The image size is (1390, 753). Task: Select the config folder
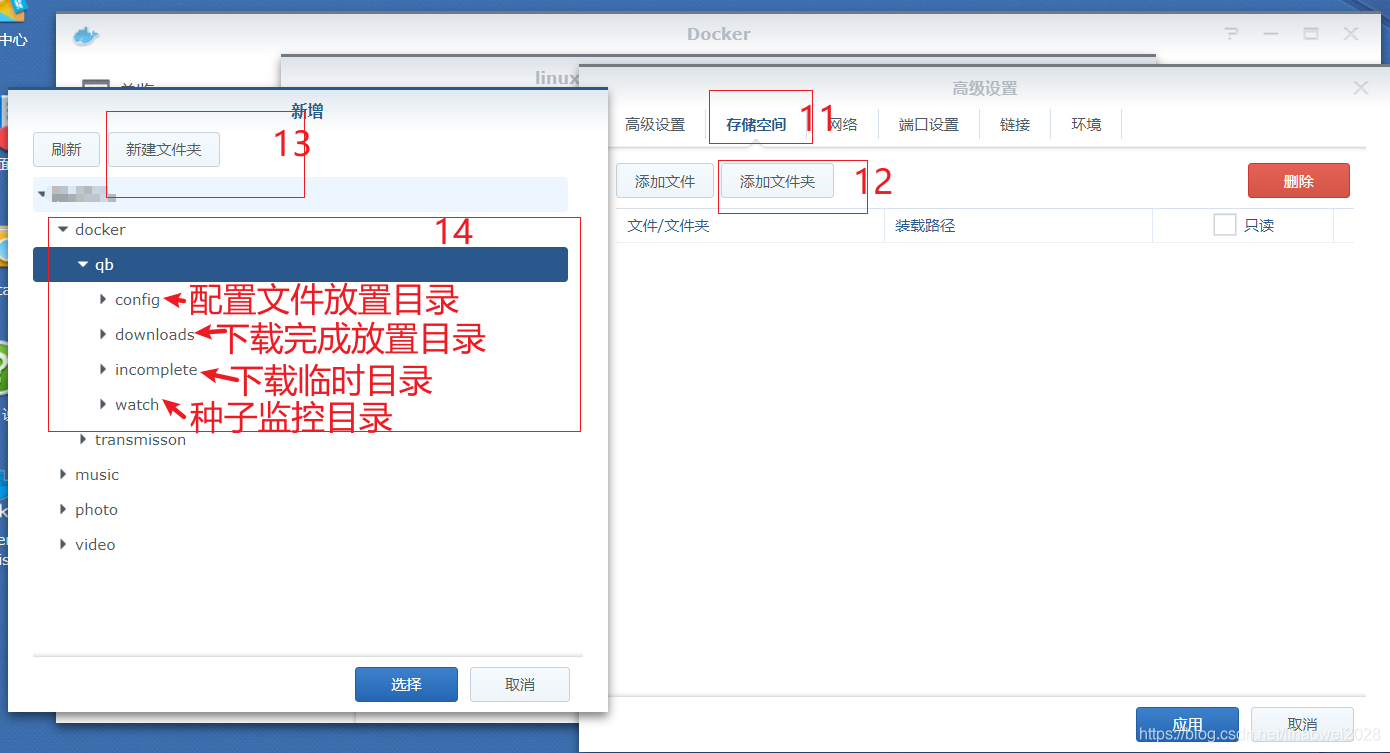[x=137, y=300]
